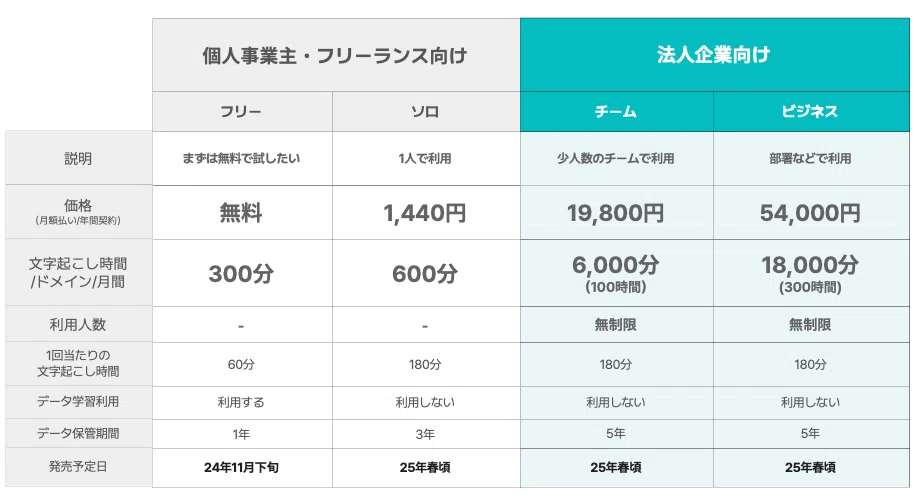This screenshot has height=503, width=917.
Task: Select the データ学習利用 row label
Action: 78,402
